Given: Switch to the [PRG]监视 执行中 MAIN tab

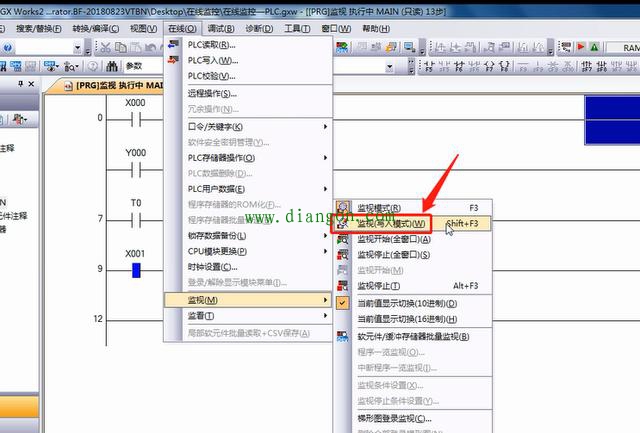Looking at the screenshot, I should point(112,86).
